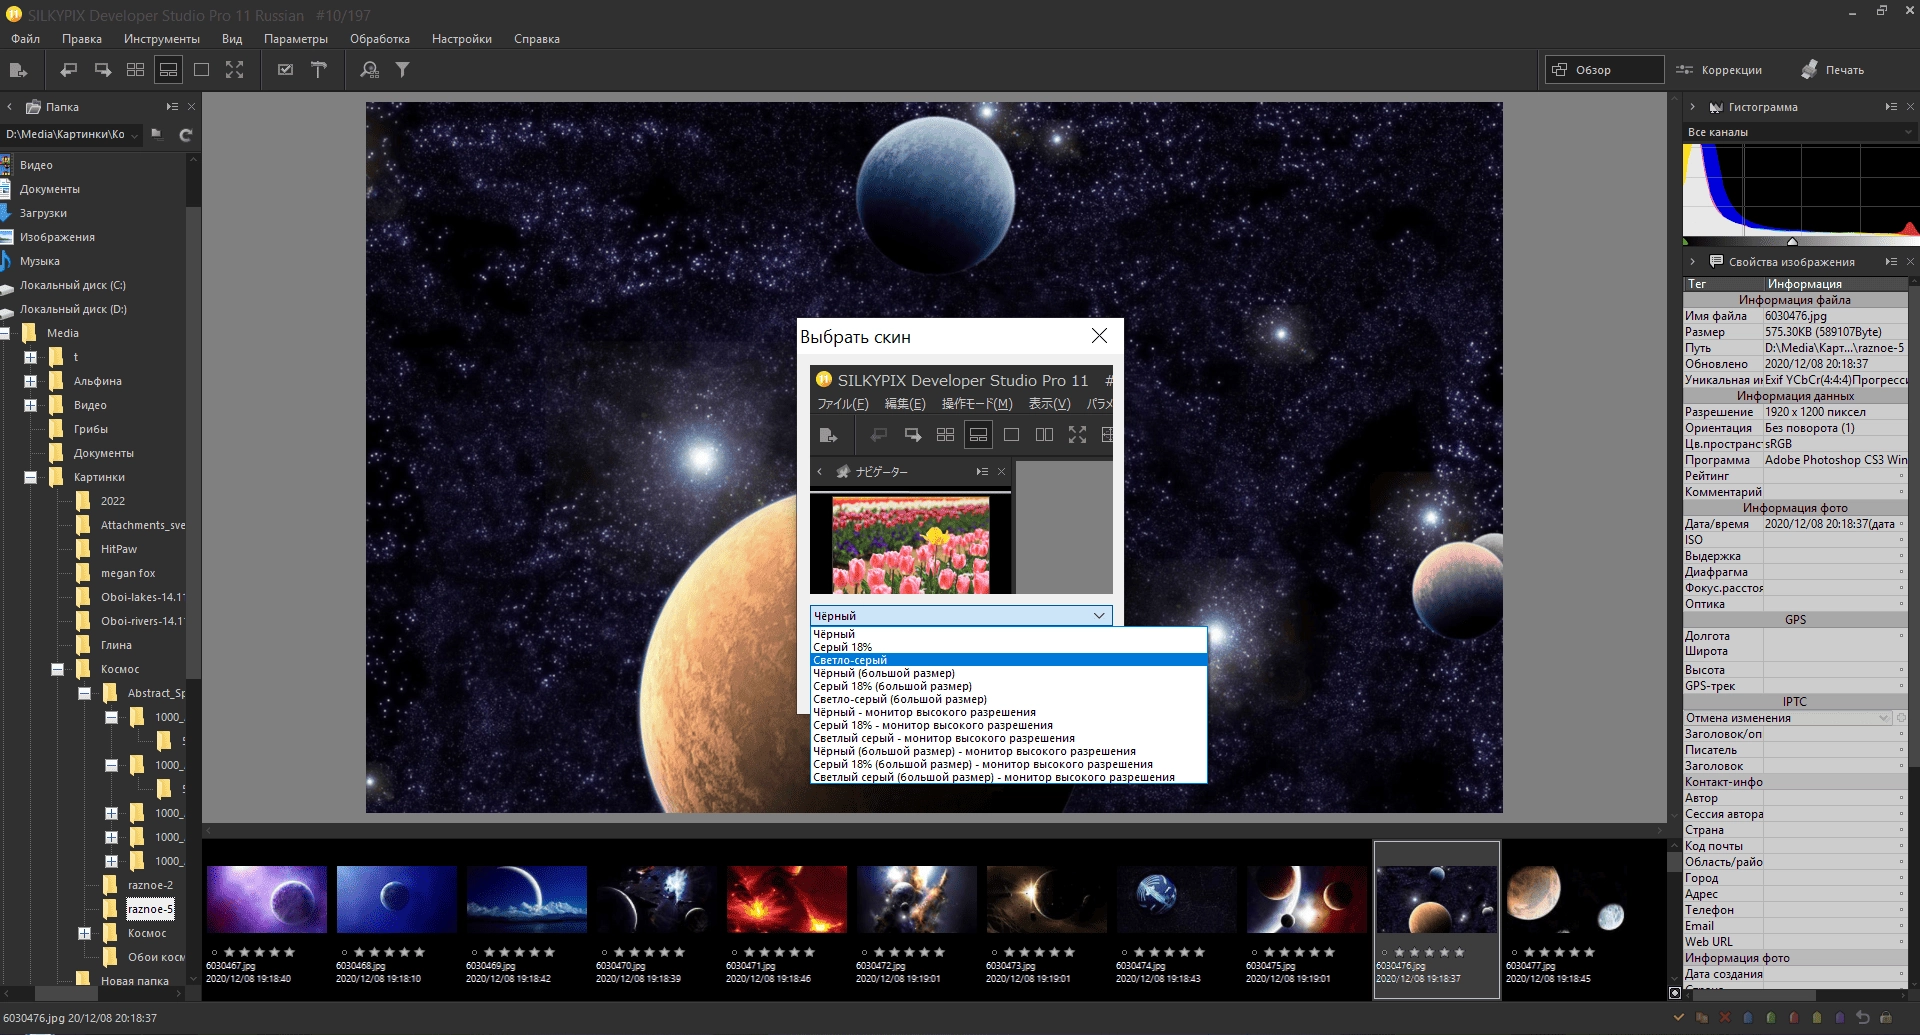Open the Обработка menu

tap(380, 39)
